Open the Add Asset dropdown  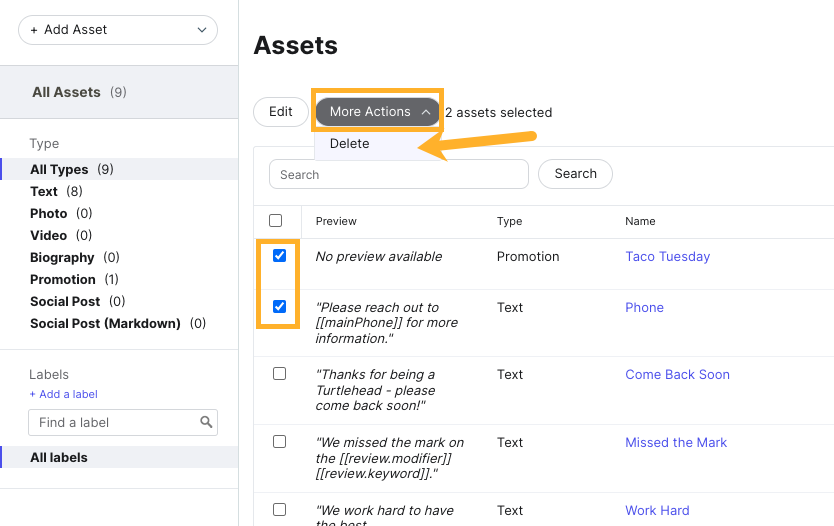click(118, 30)
